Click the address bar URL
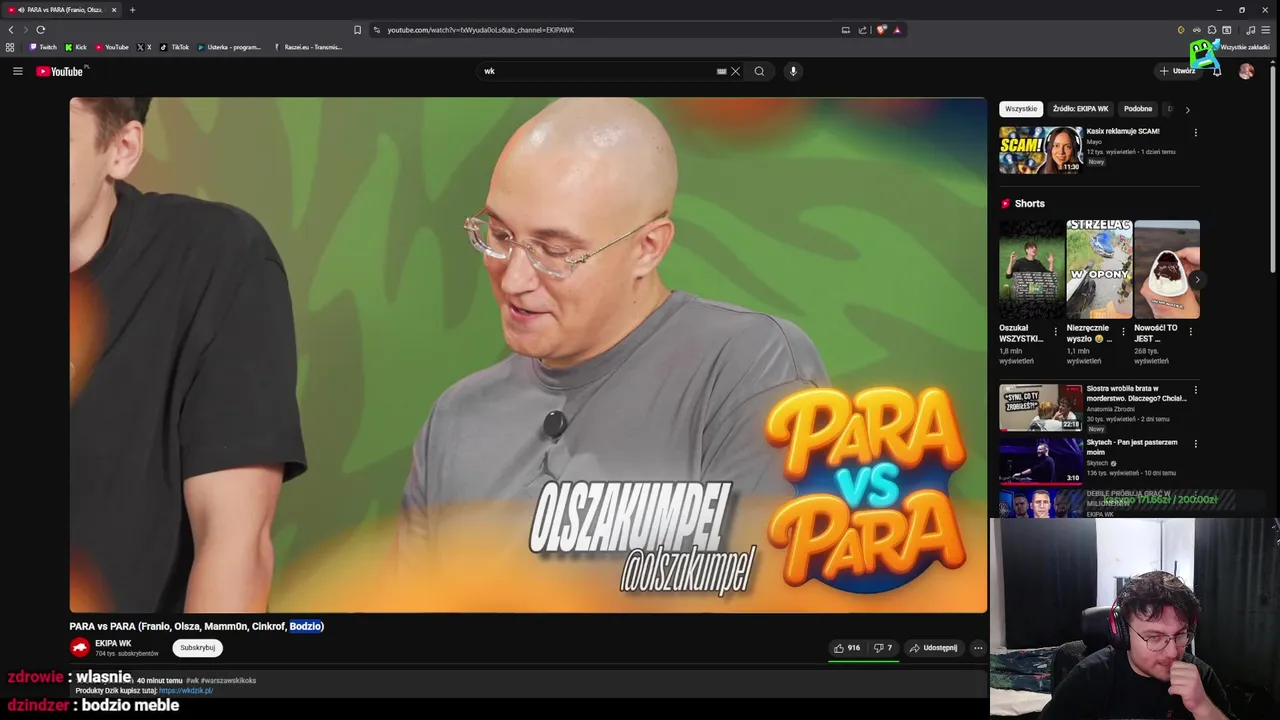This screenshot has width=1280, height=720. pos(480,30)
